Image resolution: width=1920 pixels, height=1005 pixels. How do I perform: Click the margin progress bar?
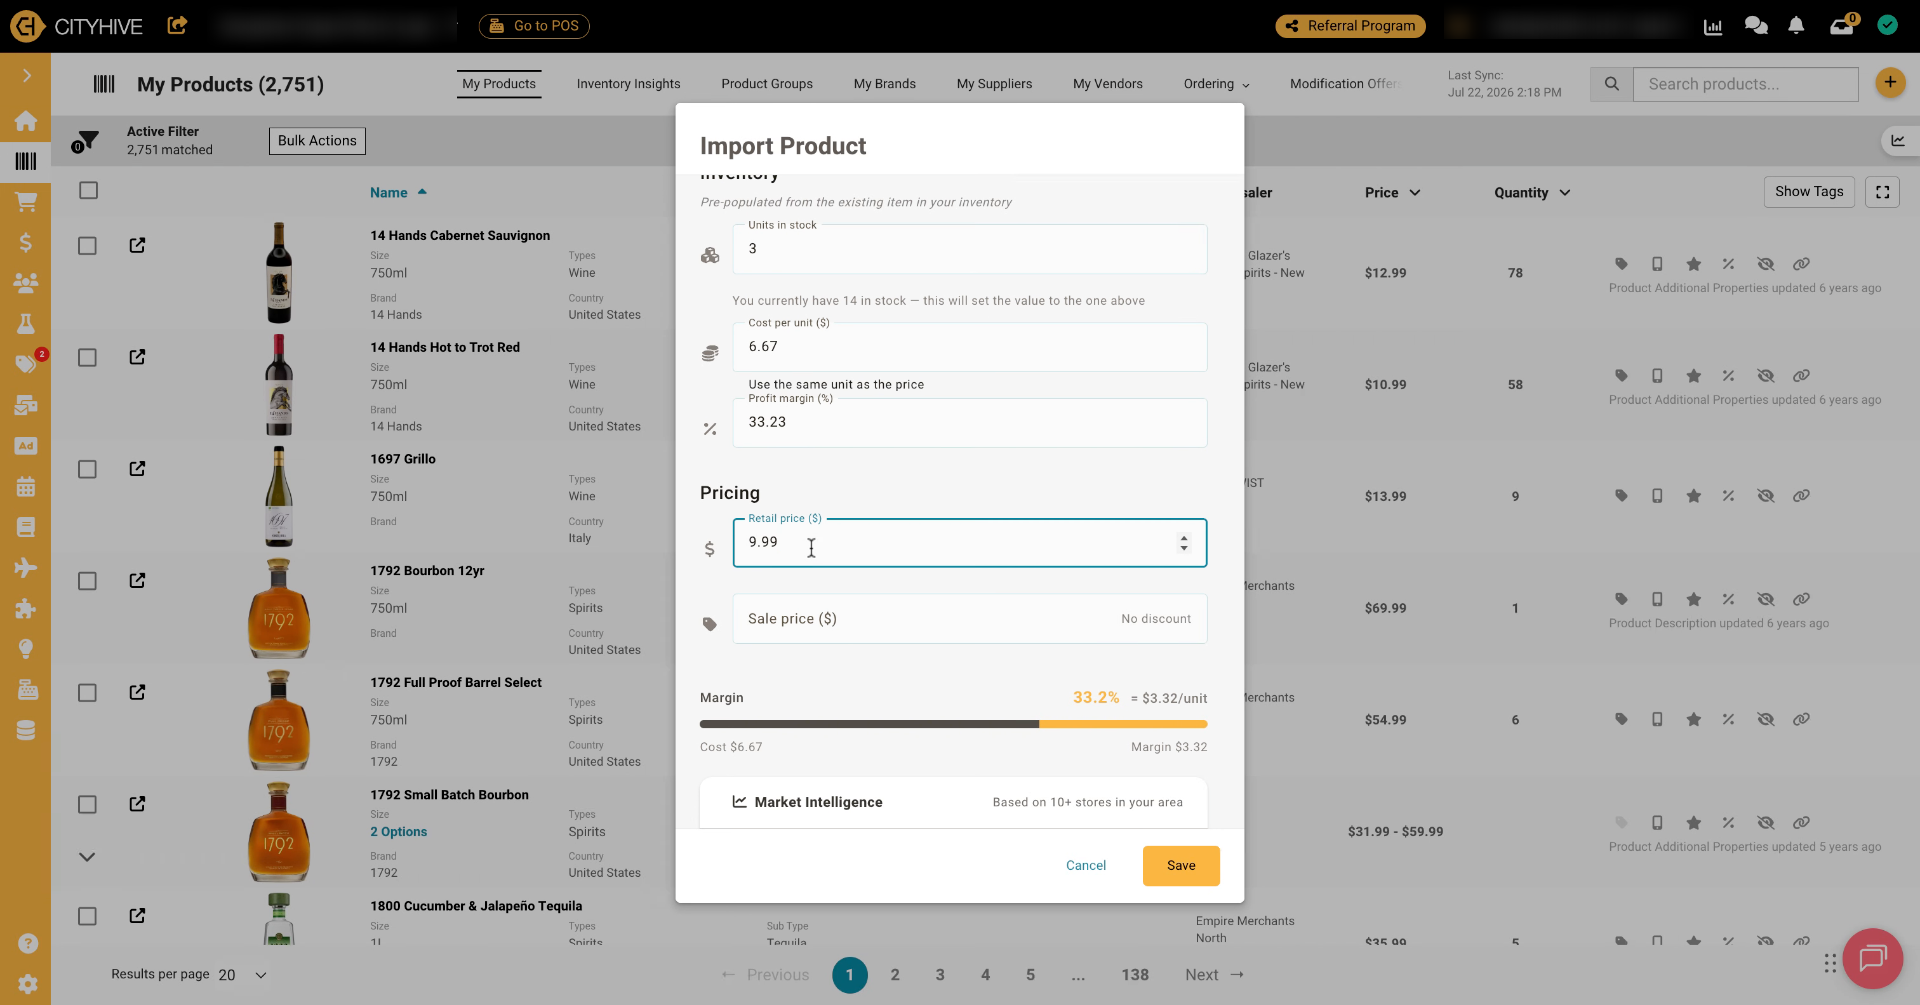coord(953,724)
